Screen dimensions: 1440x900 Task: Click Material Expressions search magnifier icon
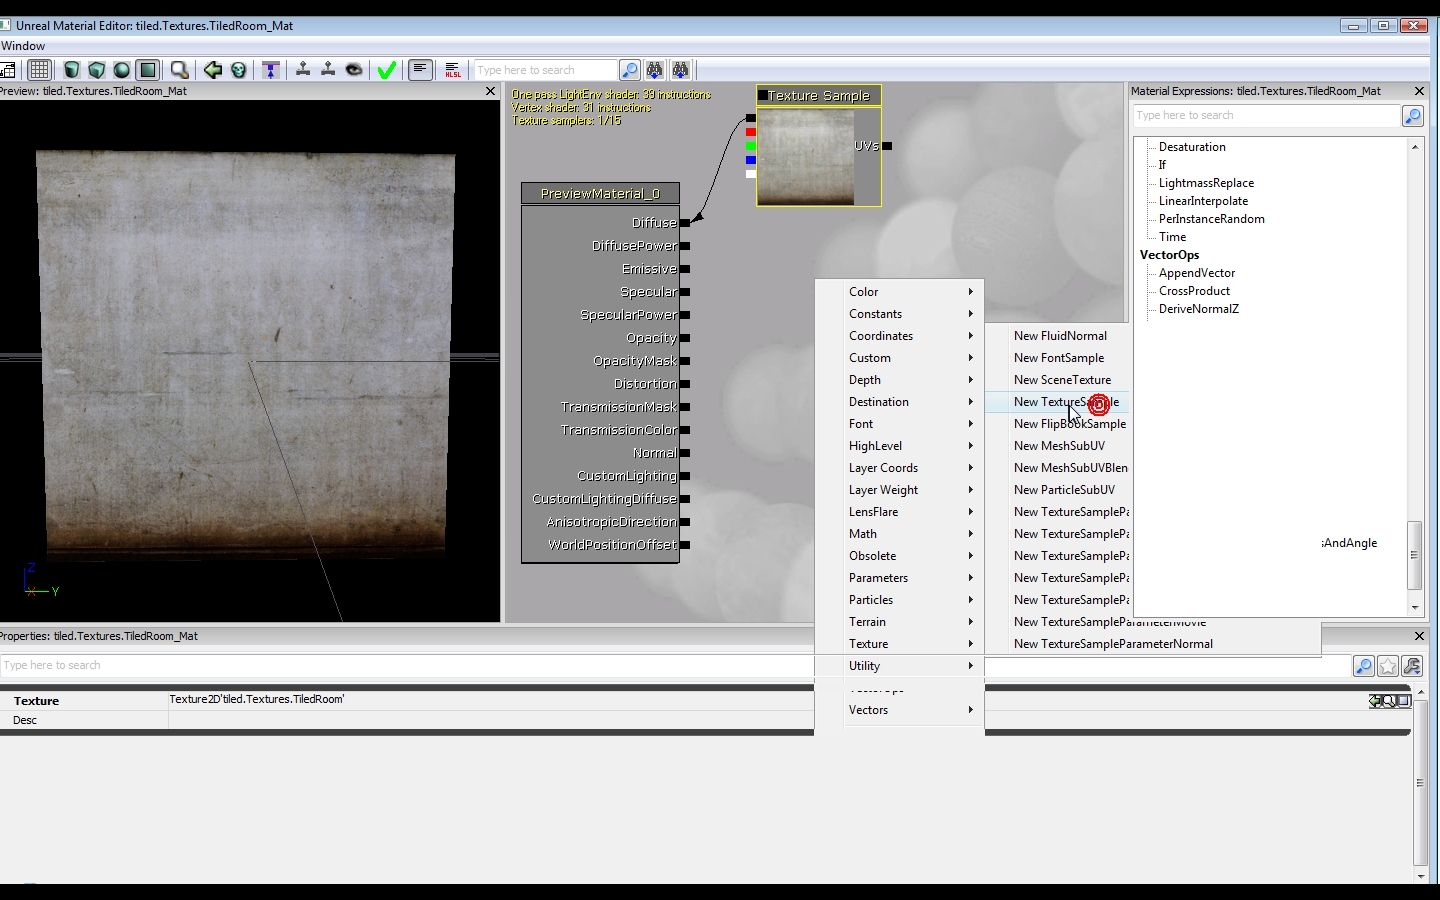point(1413,116)
